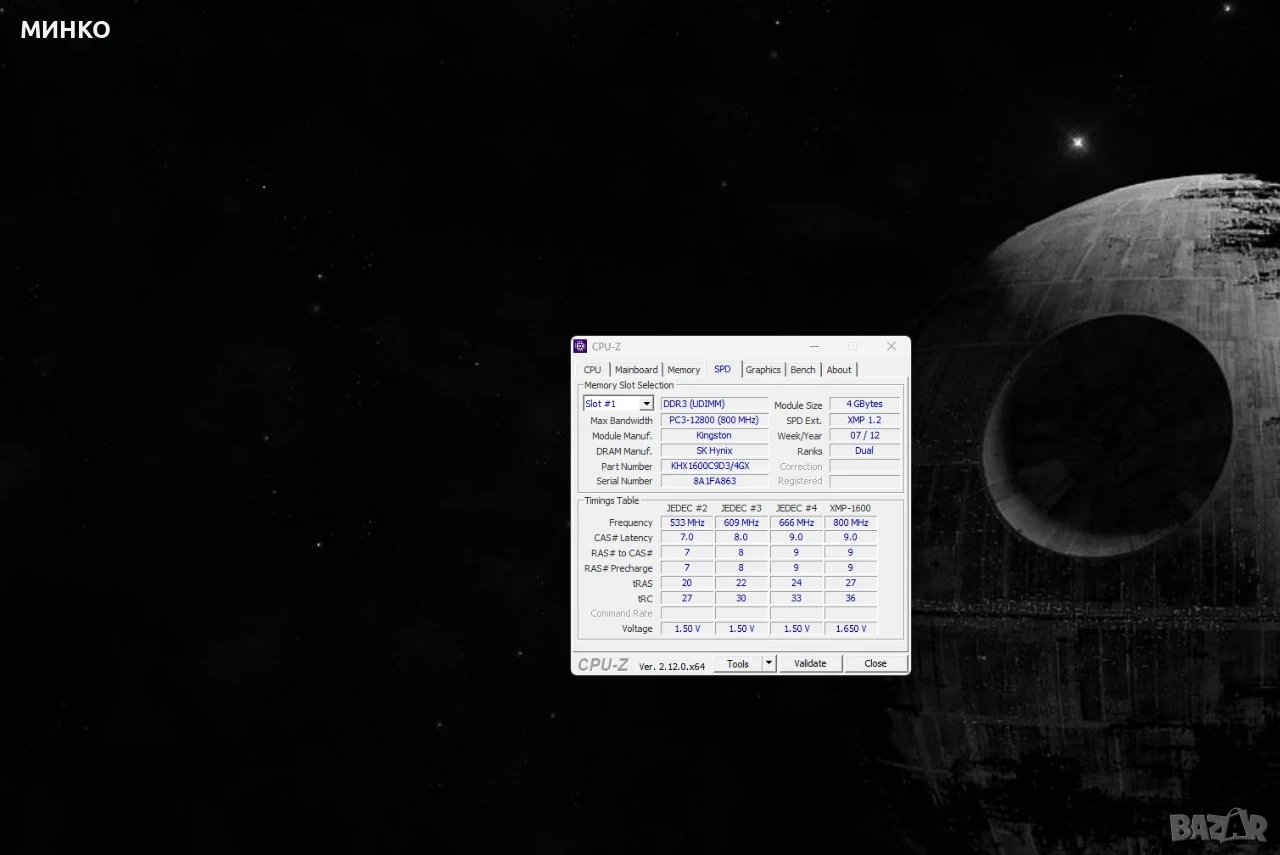The width and height of the screenshot is (1280, 855).
Task: Select the XMP-1600 CAS# Latency 9.0 cell
Action: tap(850, 538)
